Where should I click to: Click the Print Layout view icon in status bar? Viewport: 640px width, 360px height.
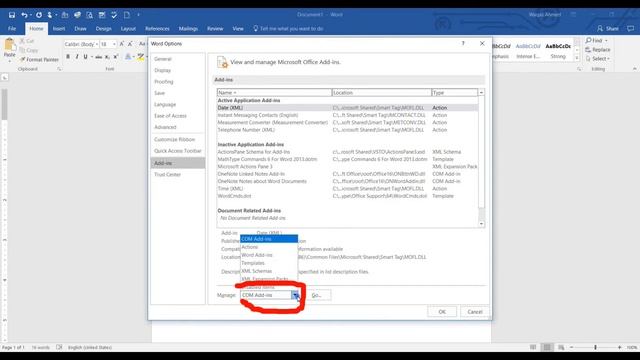point(547,347)
